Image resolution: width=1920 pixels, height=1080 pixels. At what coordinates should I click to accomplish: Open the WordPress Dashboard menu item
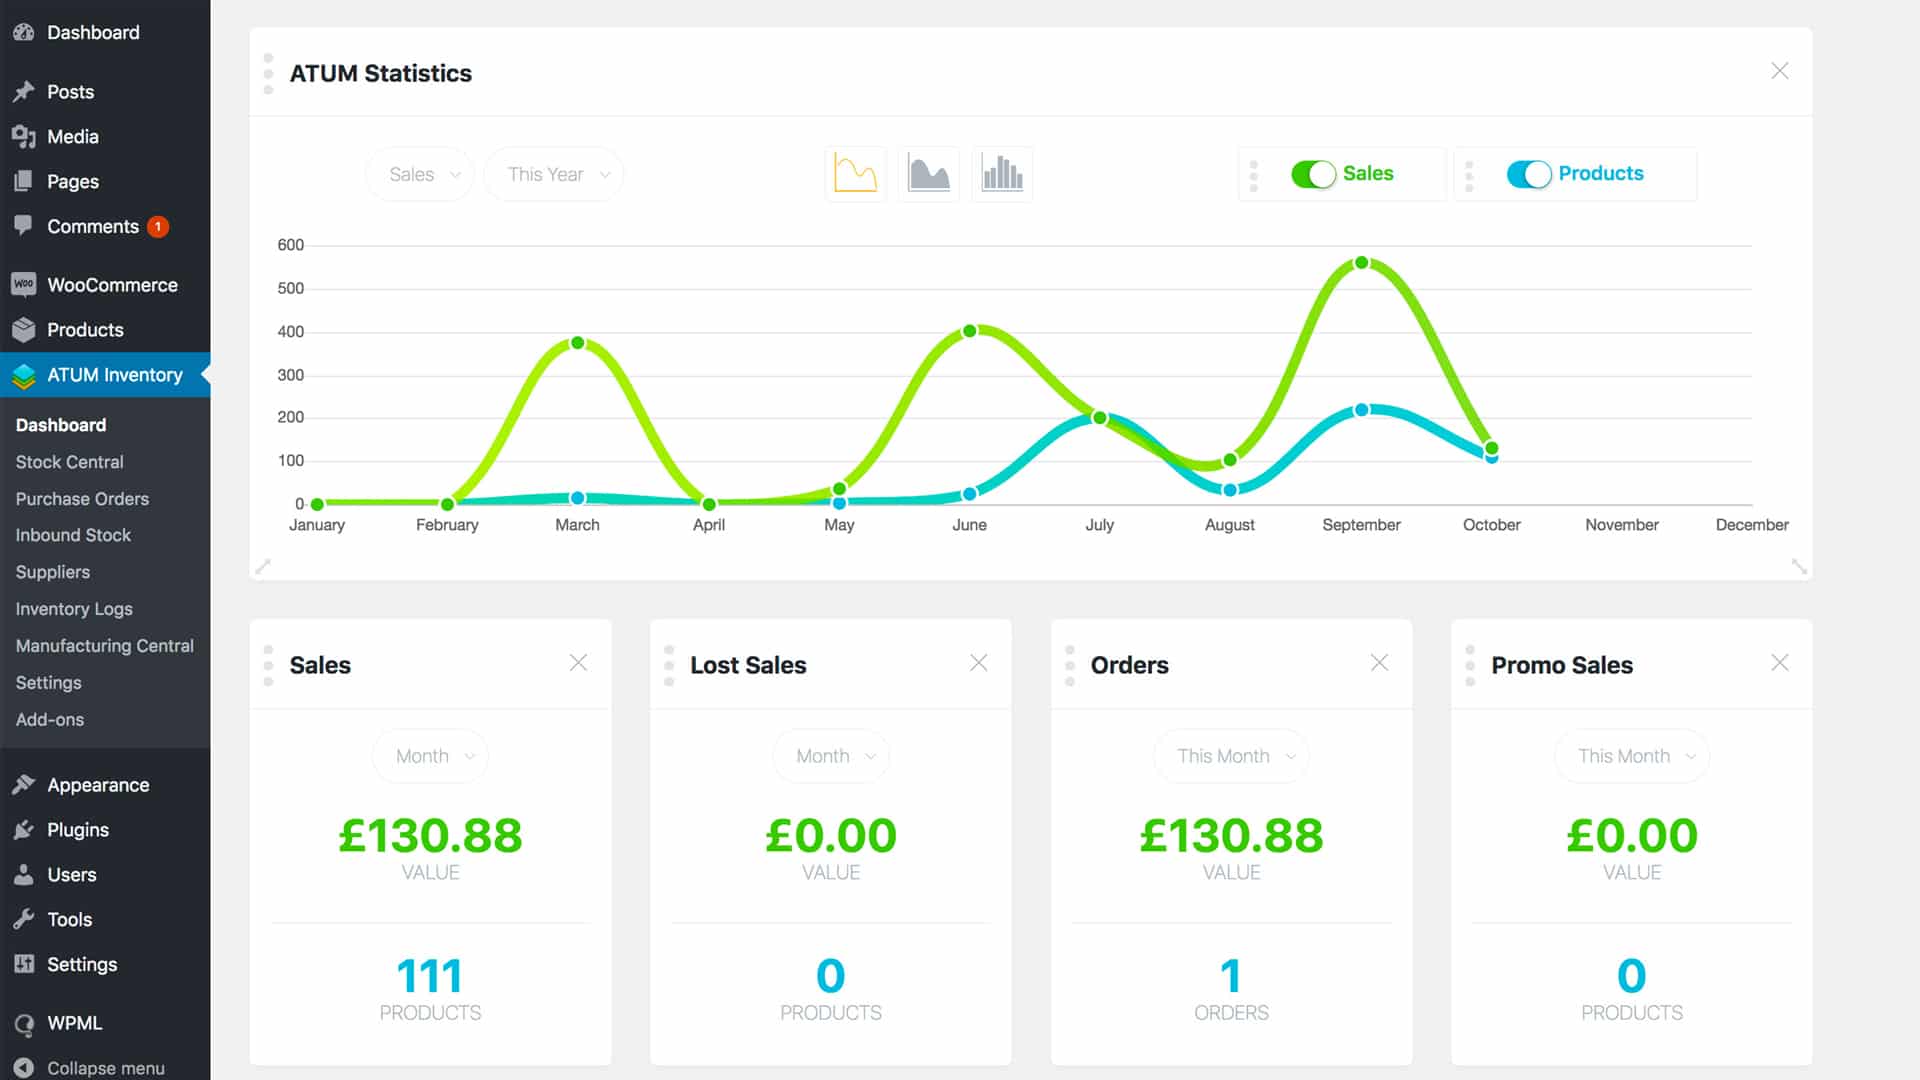tap(105, 32)
